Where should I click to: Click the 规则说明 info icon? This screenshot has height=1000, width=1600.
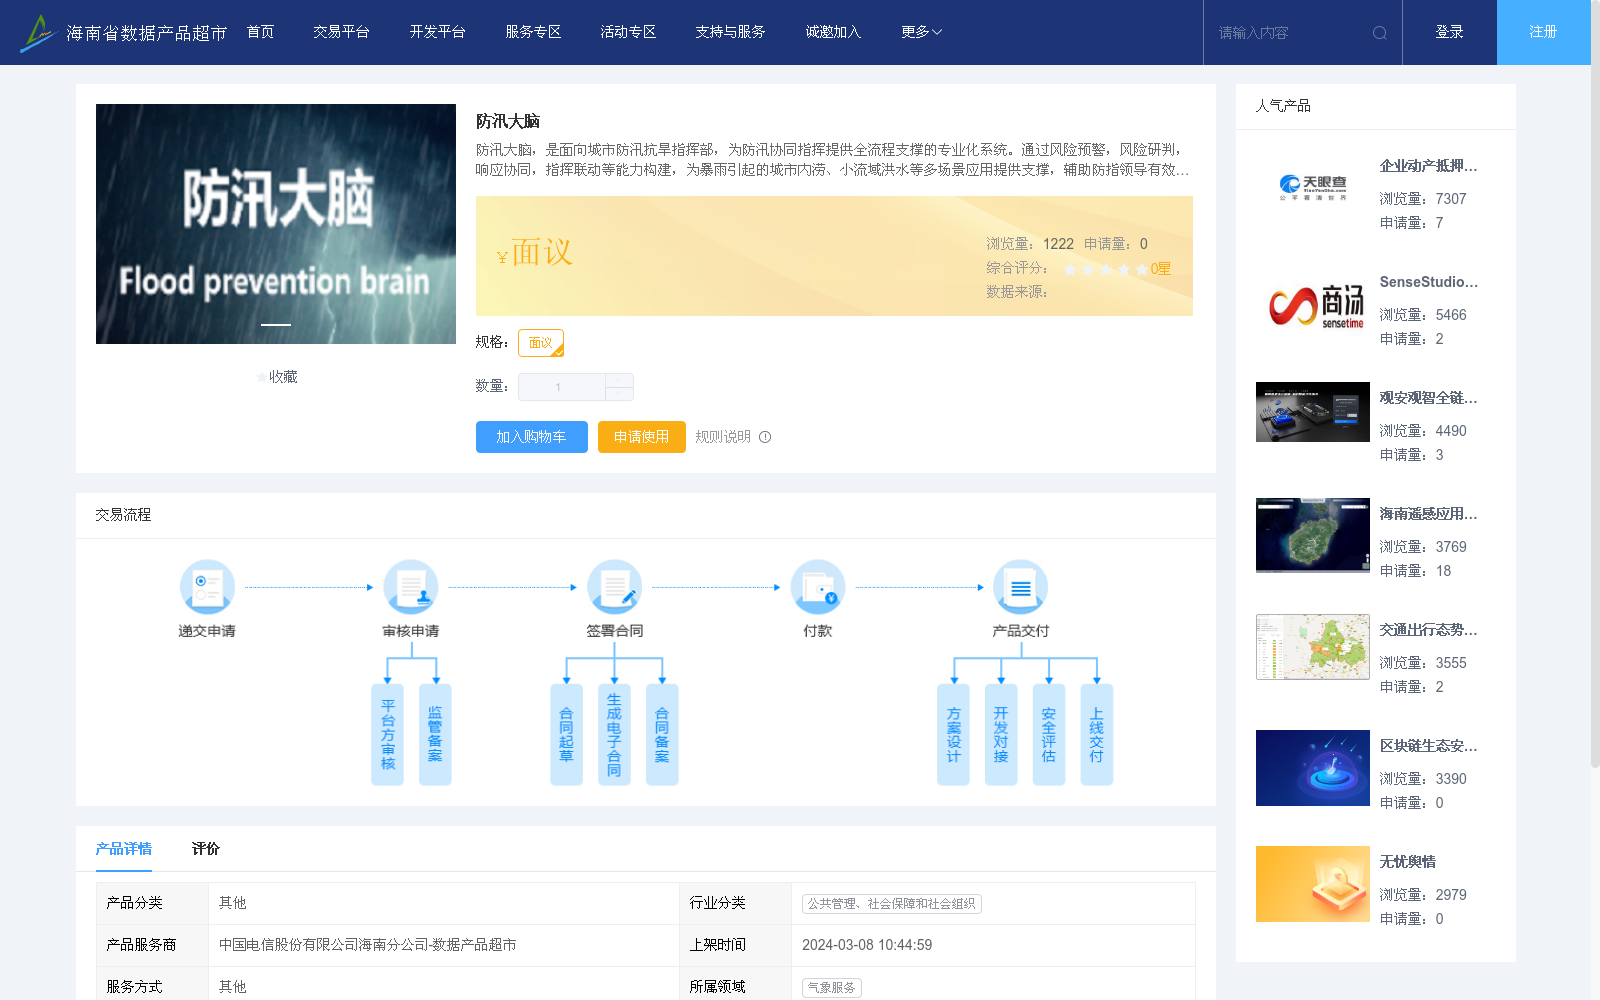pyautogui.click(x=765, y=437)
